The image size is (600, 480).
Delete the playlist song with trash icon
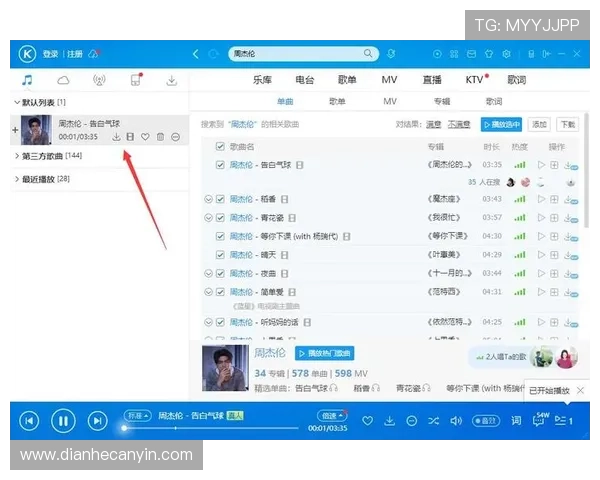pos(160,137)
